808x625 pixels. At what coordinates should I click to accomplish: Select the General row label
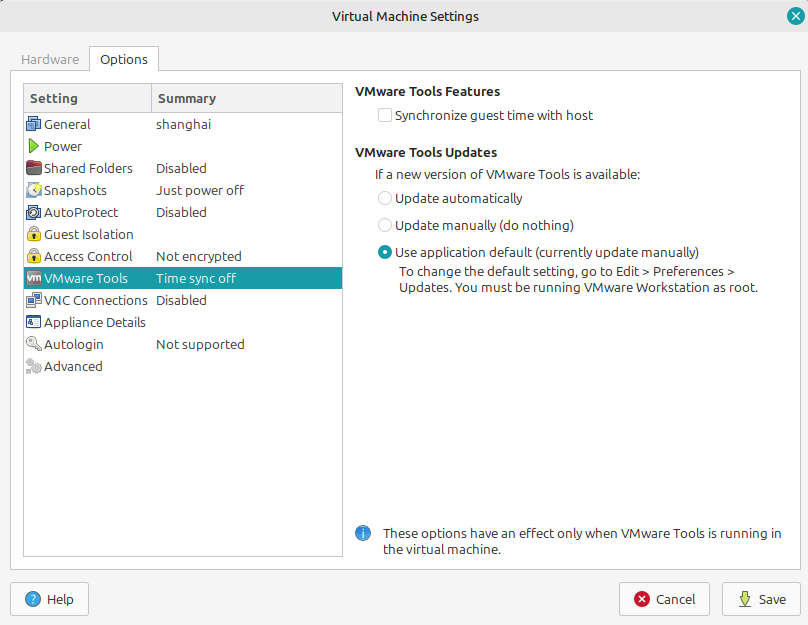[67, 124]
